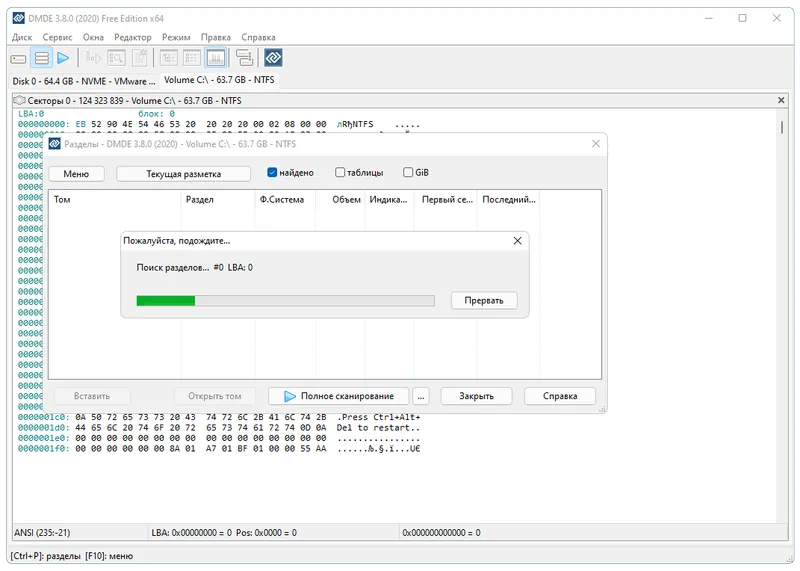The height and width of the screenshot is (571, 800).
Task: Click the 'Del to restart..' ASCII text
Action: tap(378, 428)
